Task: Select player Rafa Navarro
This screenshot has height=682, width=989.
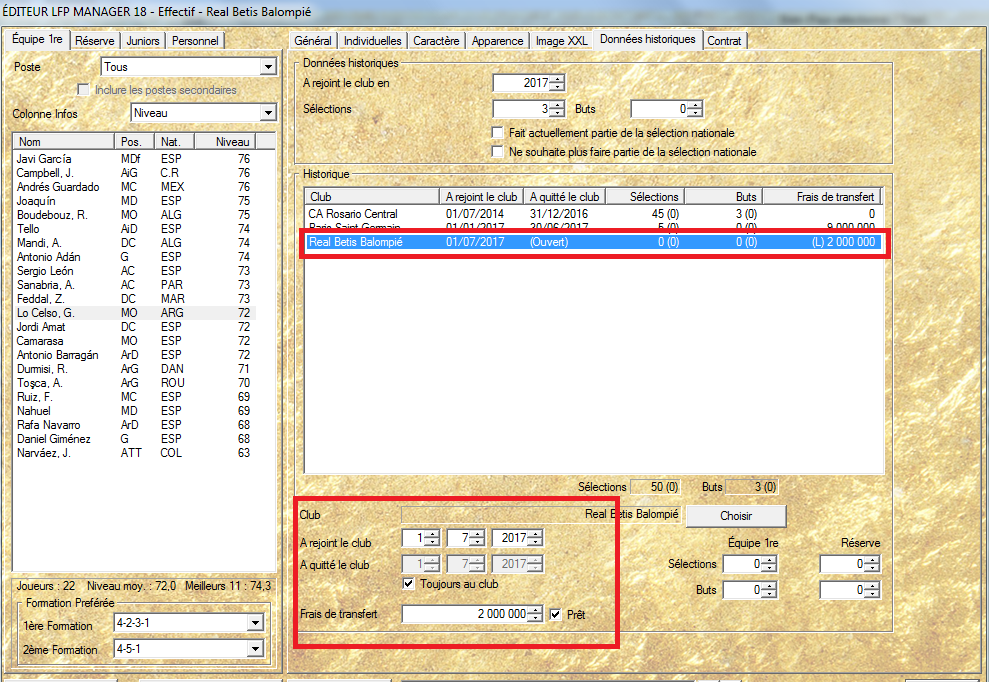Action: (x=135, y=425)
